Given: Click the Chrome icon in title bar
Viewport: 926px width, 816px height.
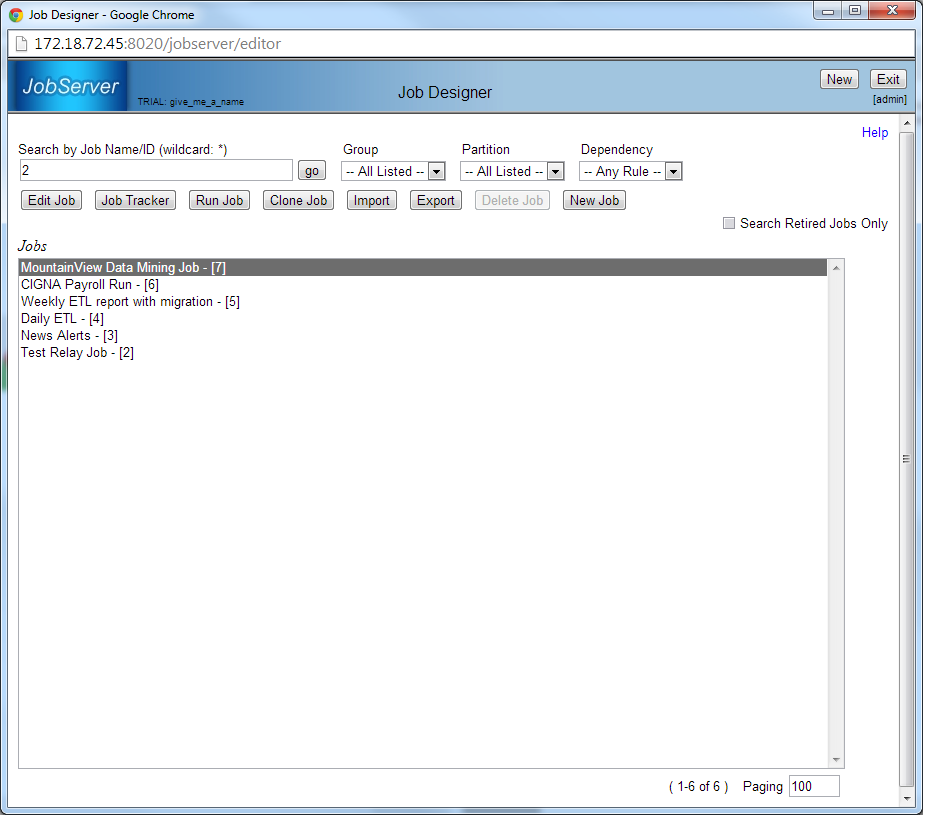Looking at the screenshot, I should click(x=16, y=15).
